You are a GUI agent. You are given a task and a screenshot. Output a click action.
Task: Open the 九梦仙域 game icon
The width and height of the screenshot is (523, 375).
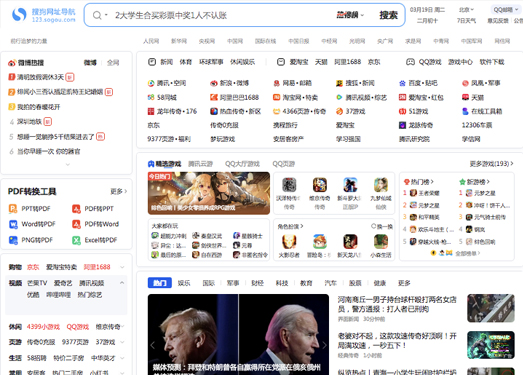click(x=381, y=185)
